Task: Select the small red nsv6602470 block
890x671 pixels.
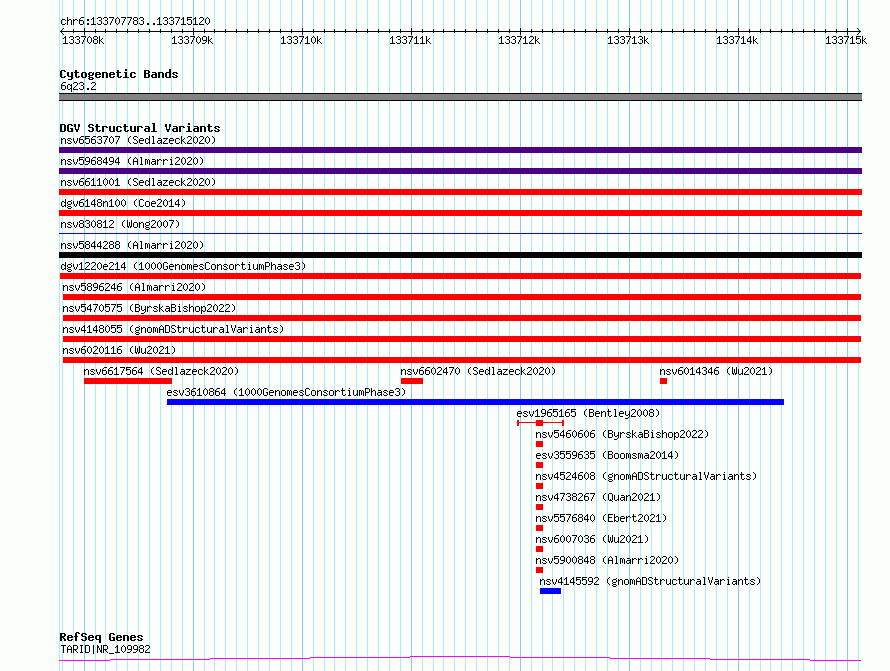Action: click(412, 381)
